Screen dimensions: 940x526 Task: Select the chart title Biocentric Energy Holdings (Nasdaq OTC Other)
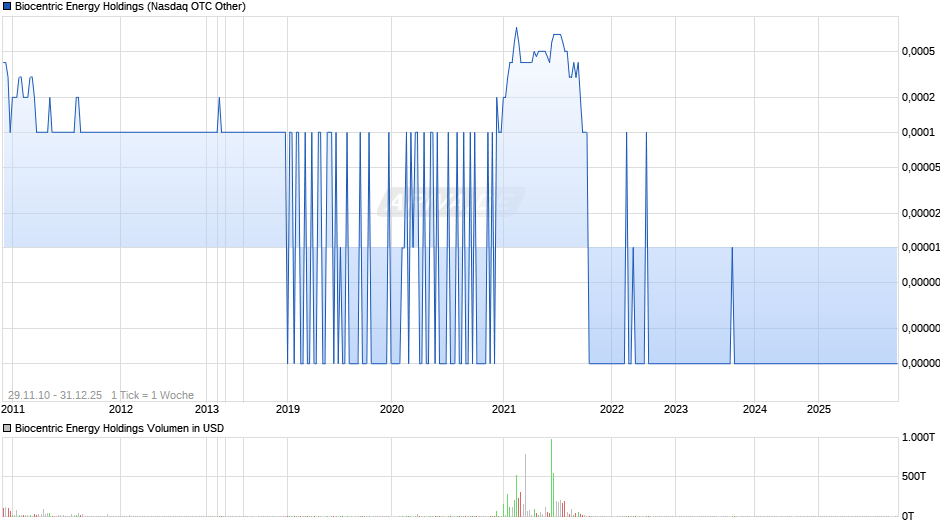click(x=130, y=7)
